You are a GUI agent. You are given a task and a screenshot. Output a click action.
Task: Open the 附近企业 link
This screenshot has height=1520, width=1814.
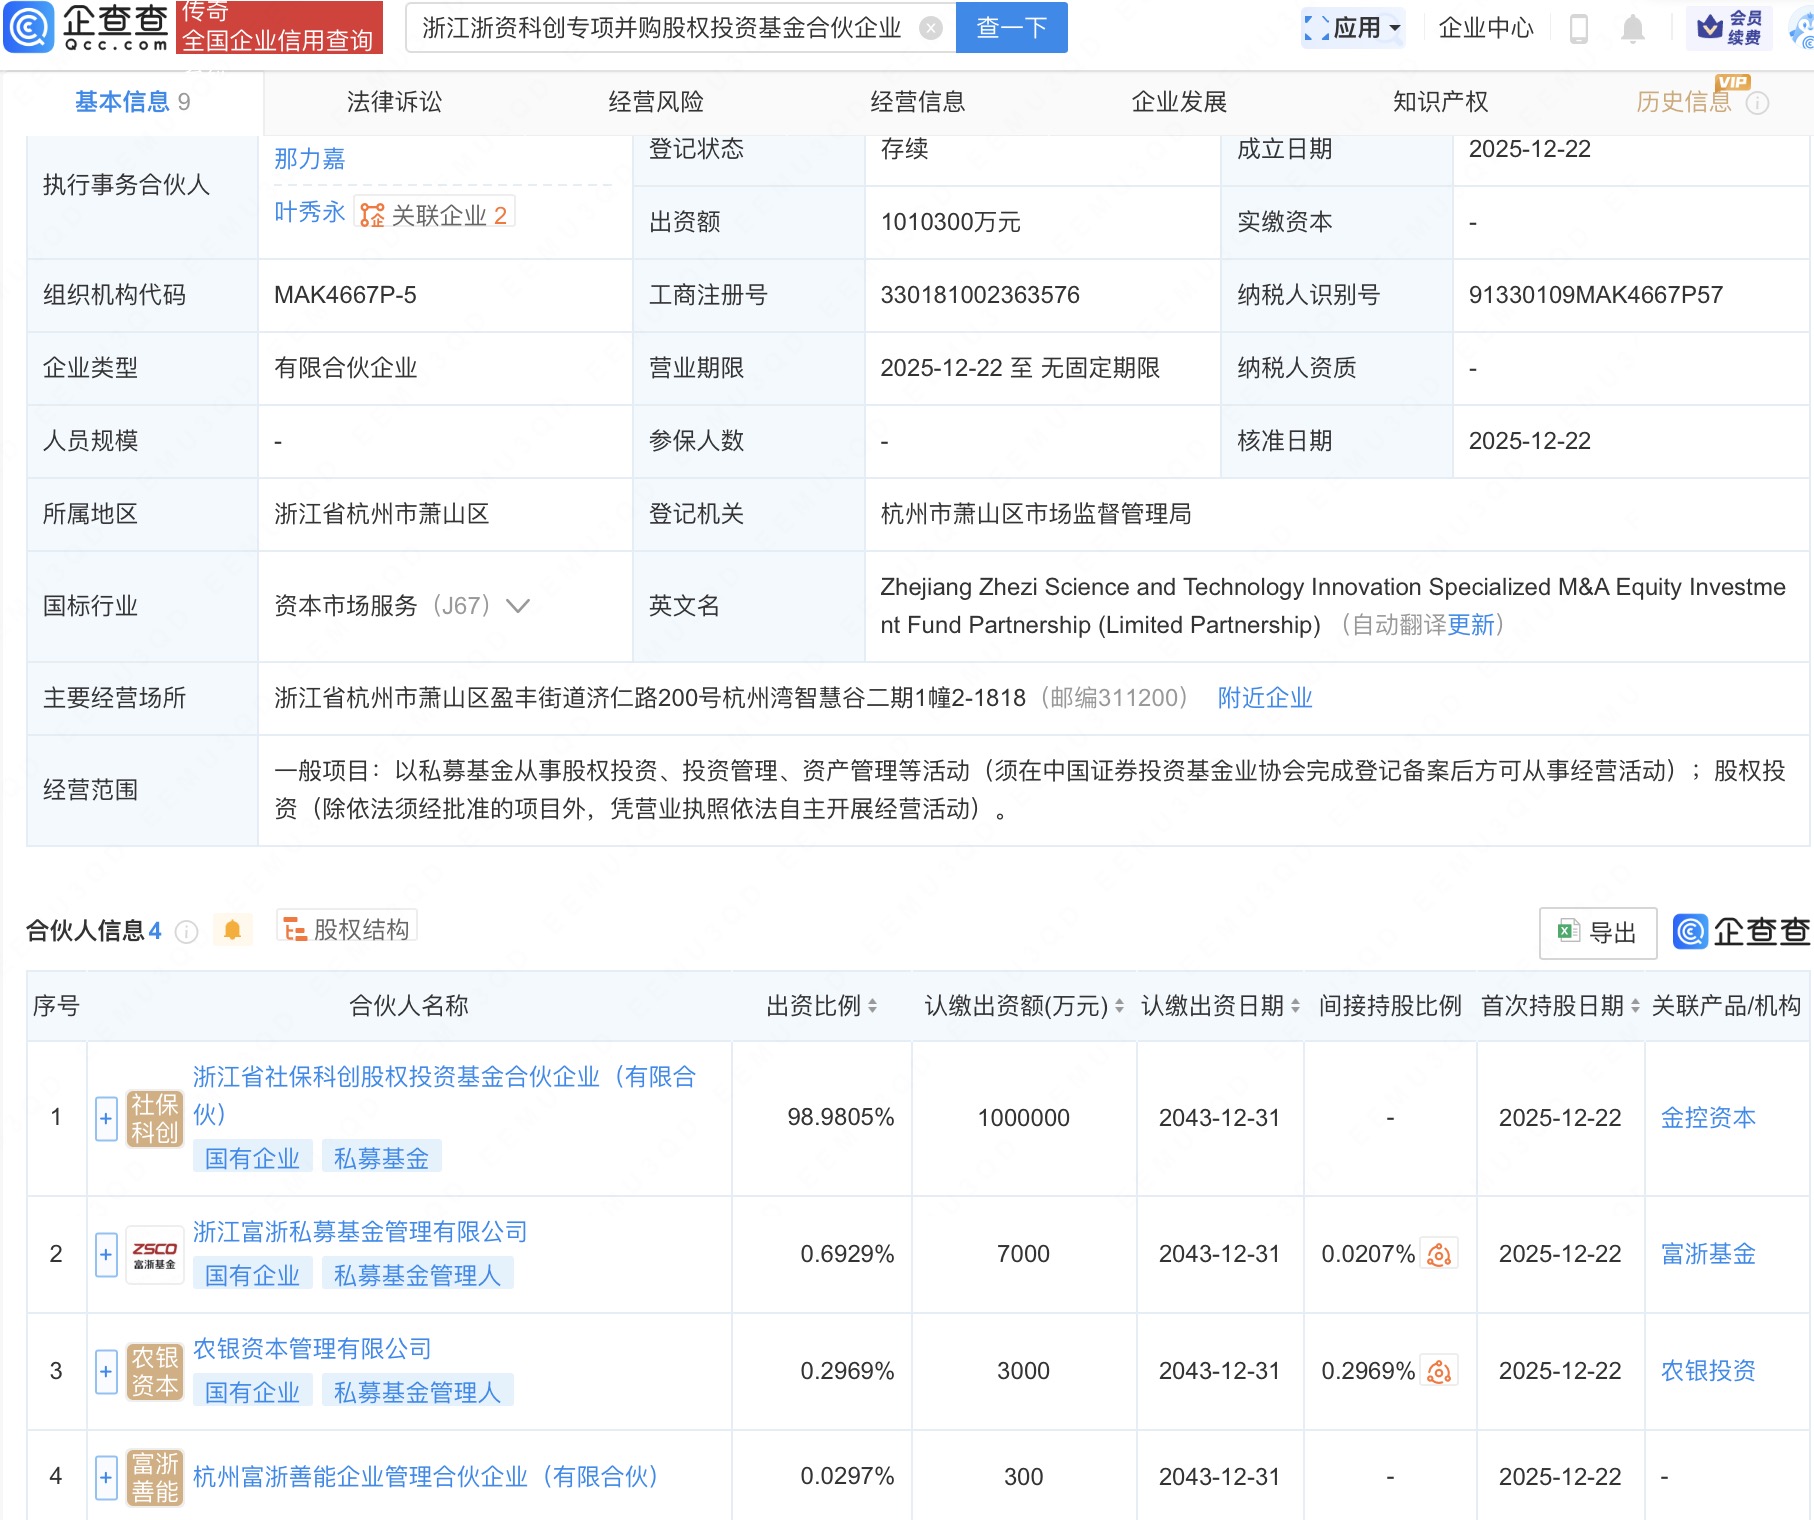click(1264, 698)
